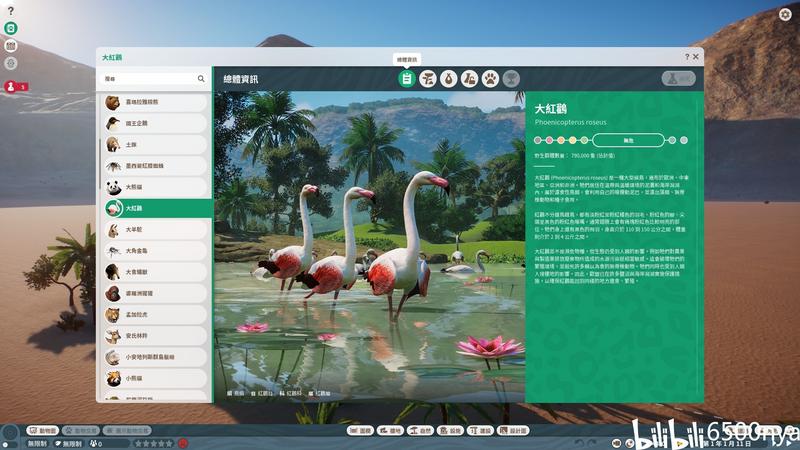This screenshot has height=450, width=800.
Task: Select the Bengal tiger 孟加拉虎 entry
Action: [155, 315]
